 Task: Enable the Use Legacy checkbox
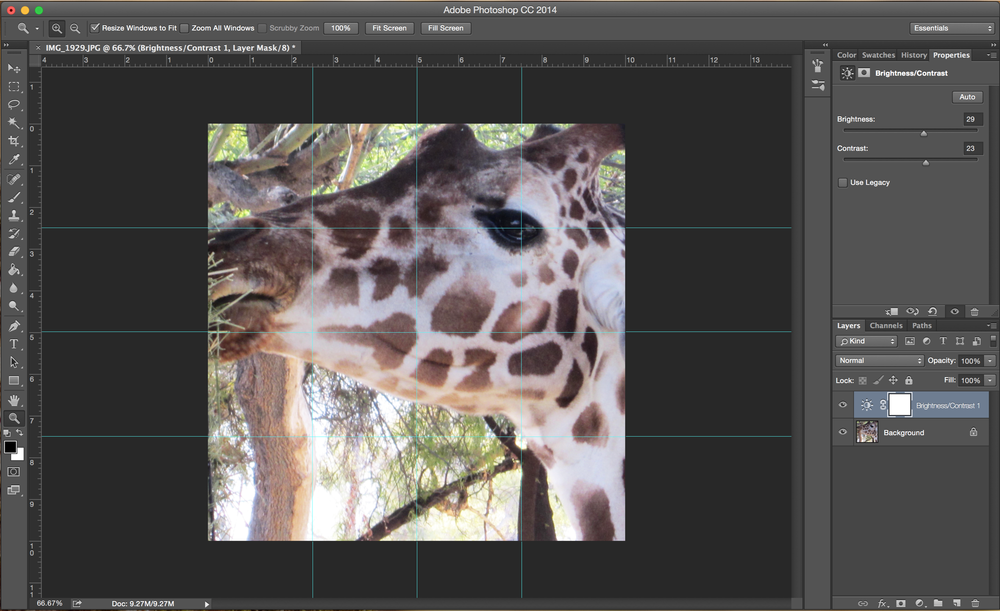click(843, 182)
